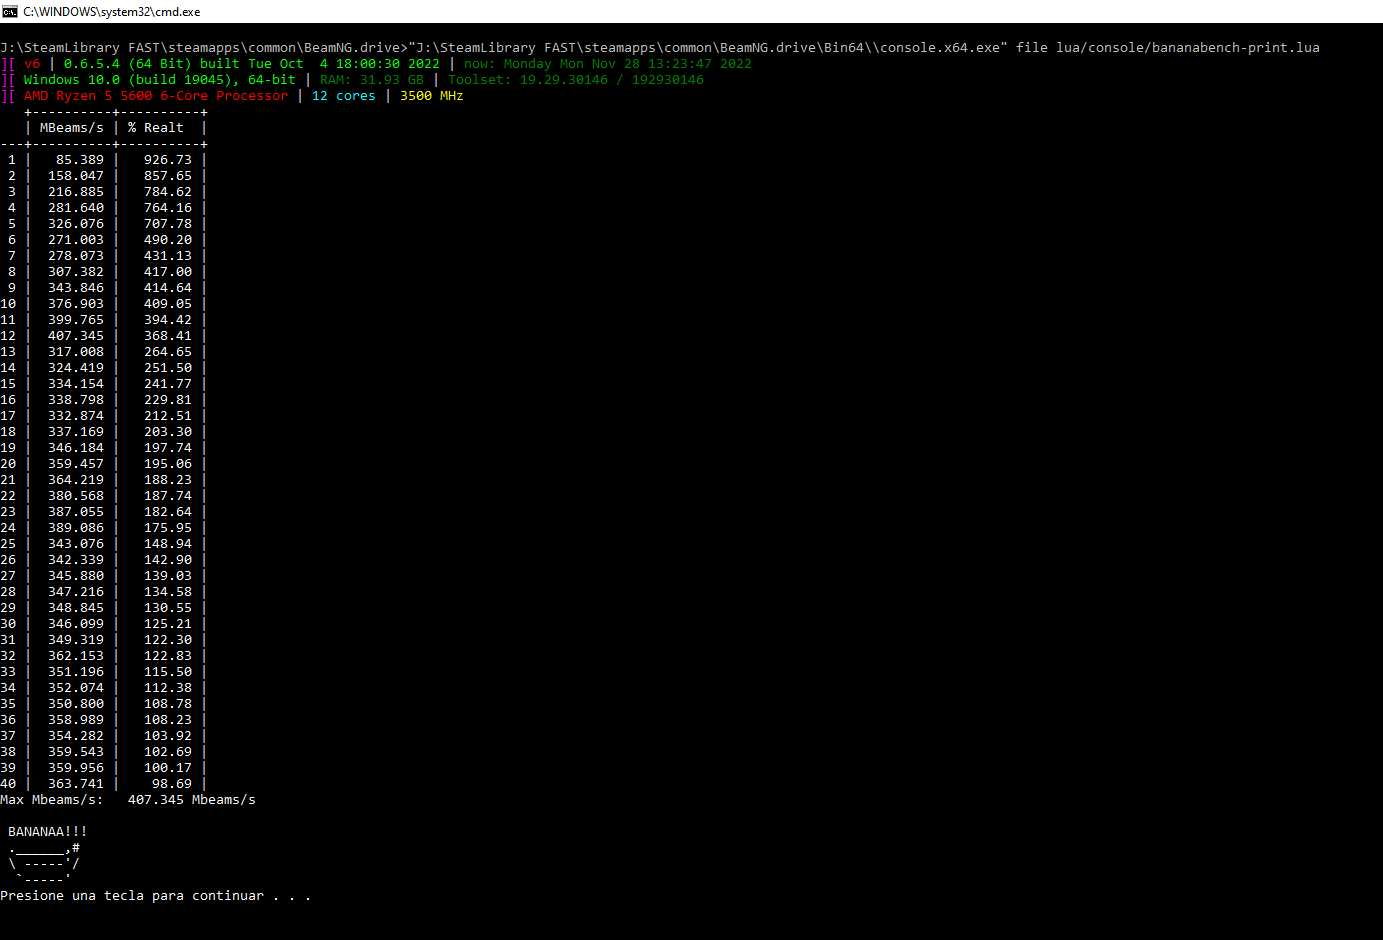Image resolution: width=1383 pixels, height=940 pixels.
Task: Click the 12 cores text
Action: (344, 96)
